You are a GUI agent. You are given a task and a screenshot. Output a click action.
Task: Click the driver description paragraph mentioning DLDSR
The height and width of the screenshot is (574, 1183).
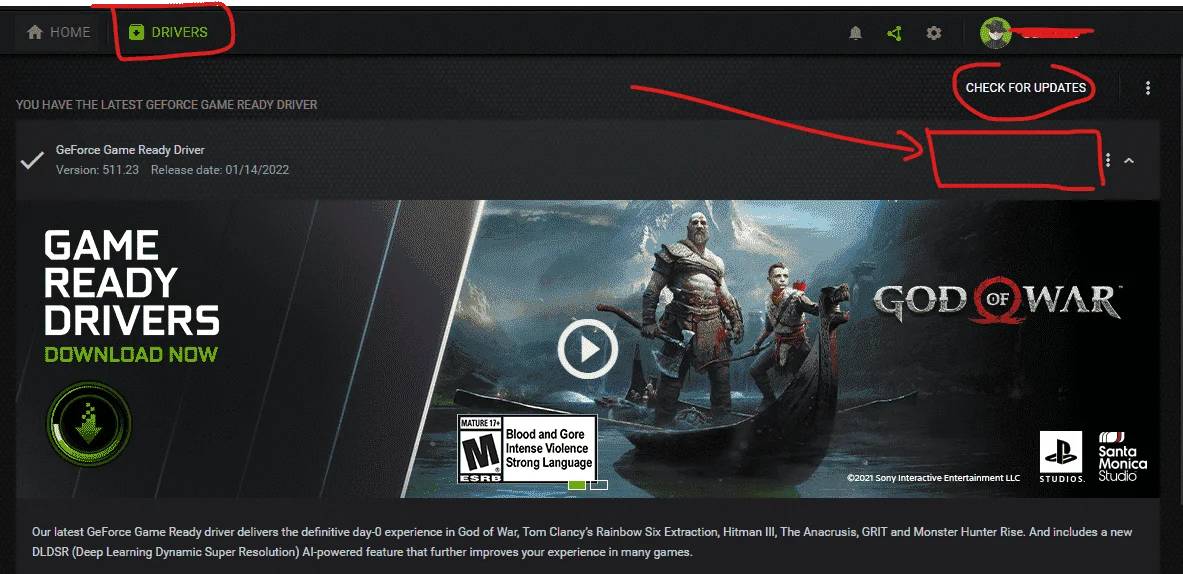point(582,542)
